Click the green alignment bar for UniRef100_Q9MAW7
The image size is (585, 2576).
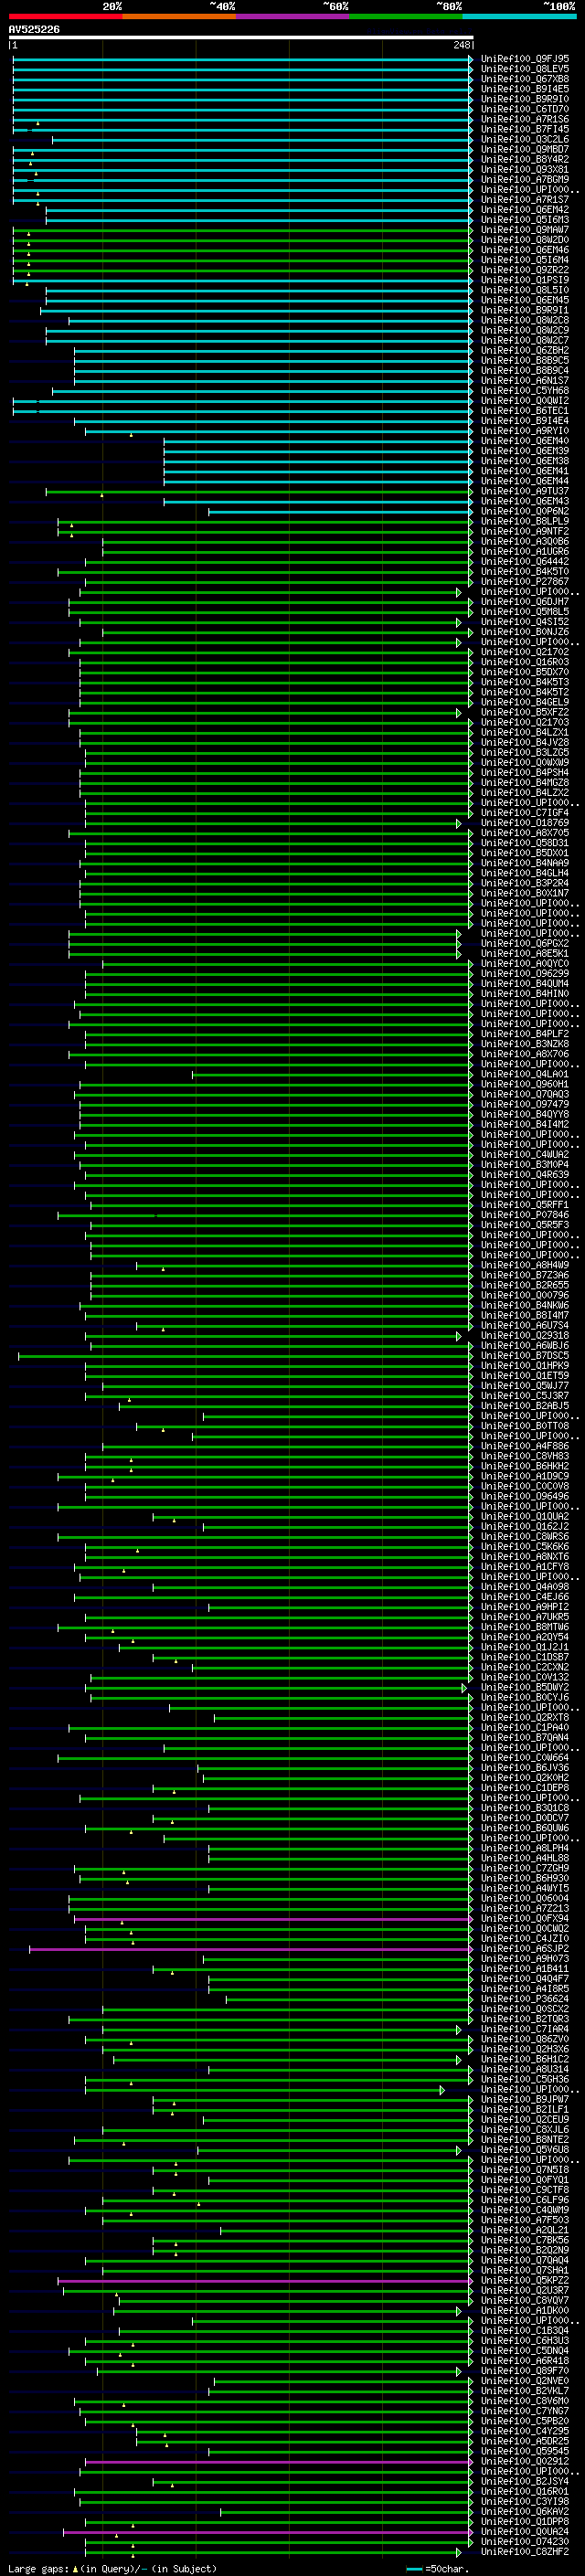pyautogui.click(x=241, y=230)
